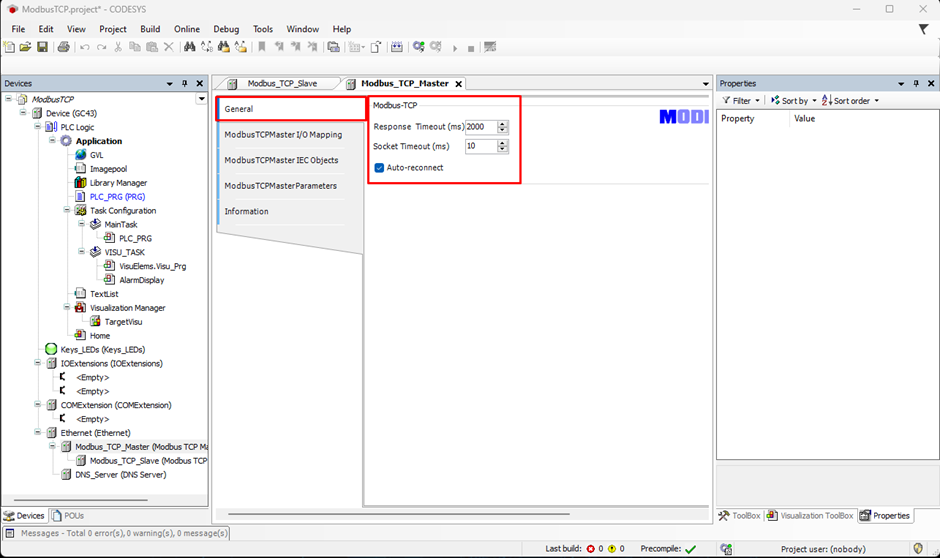
Task: Click the Delete X toolbar icon
Action: [x=169, y=47]
